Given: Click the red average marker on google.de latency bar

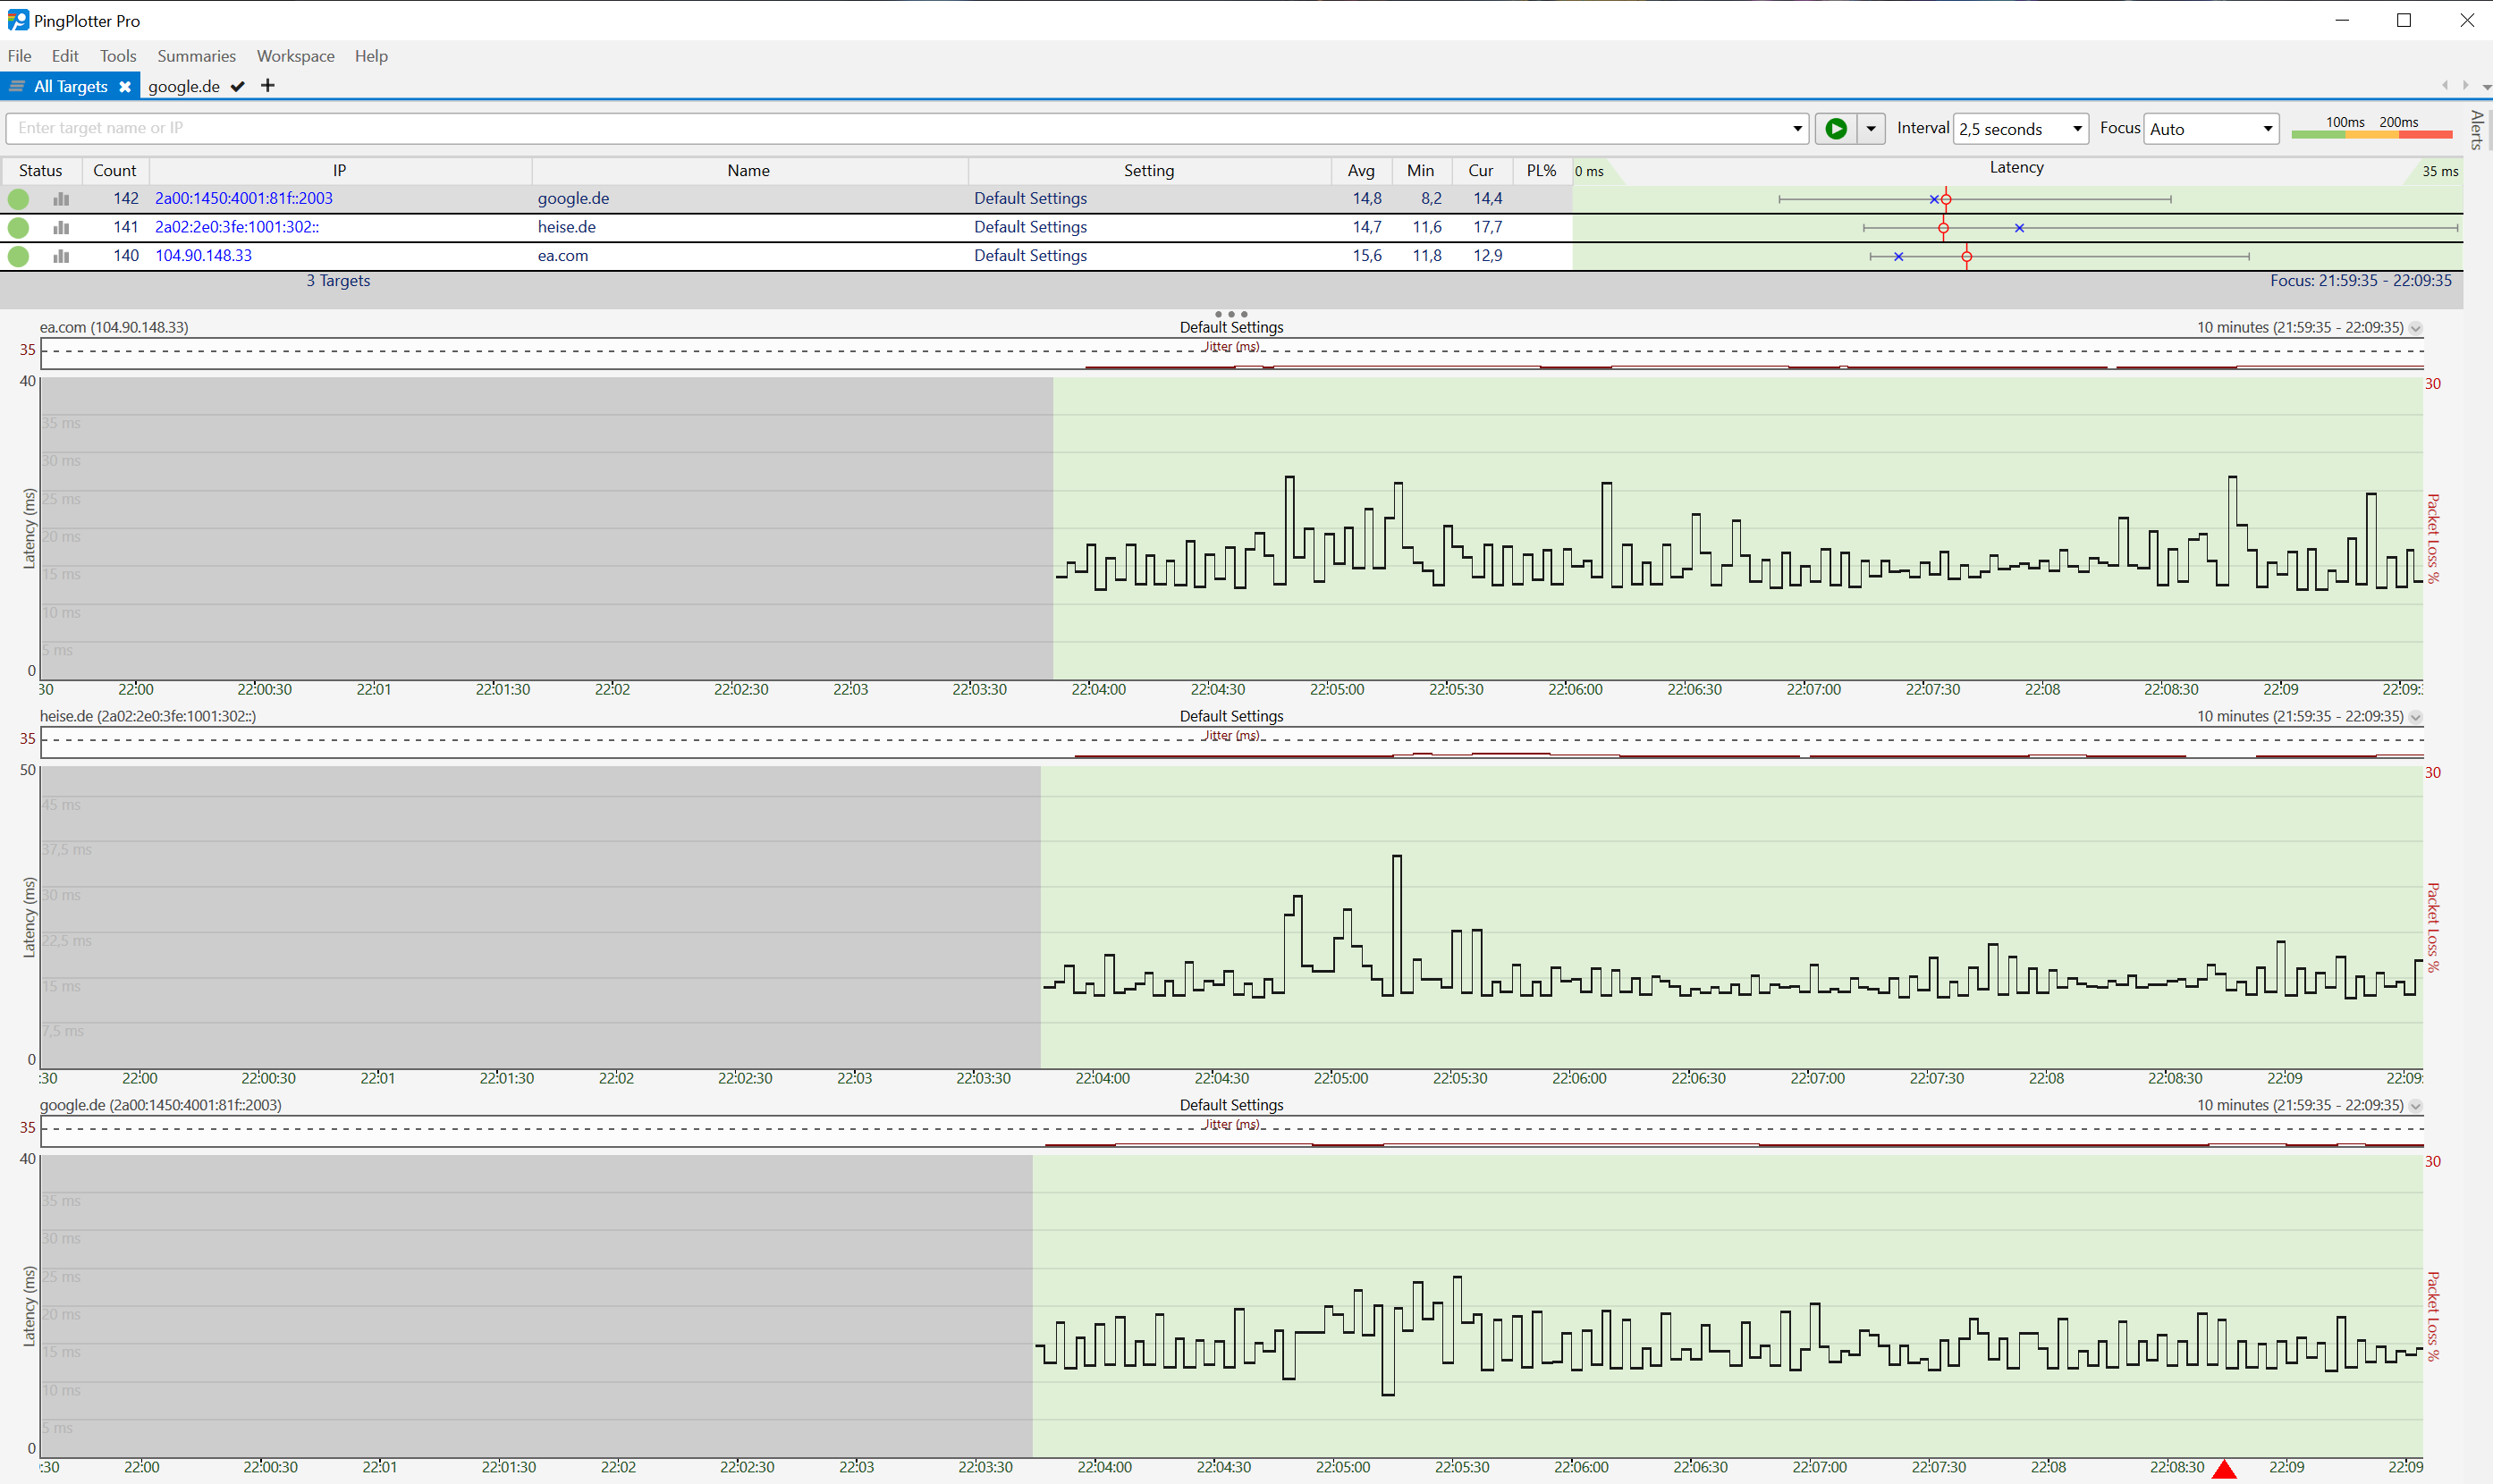Looking at the screenshot, I should pyautogui.click(x=1946, y=199).
